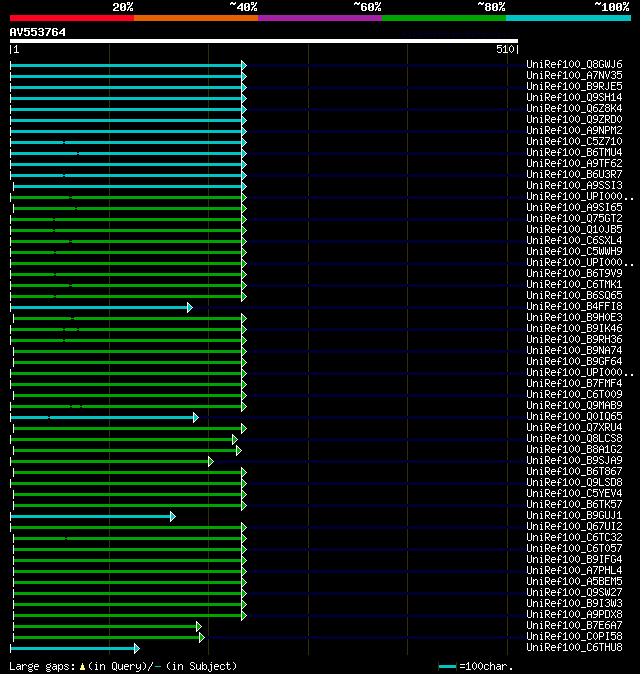Click the UniRef100_Q67UI2 label

coord(574,527)
